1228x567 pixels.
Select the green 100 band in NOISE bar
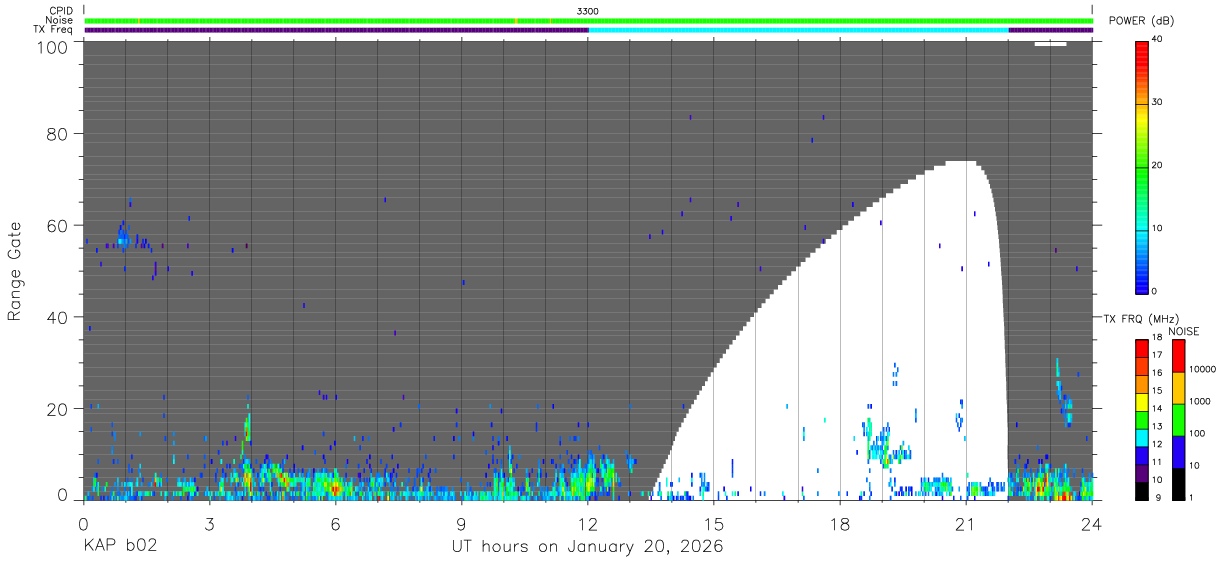tap(1178, 420)
